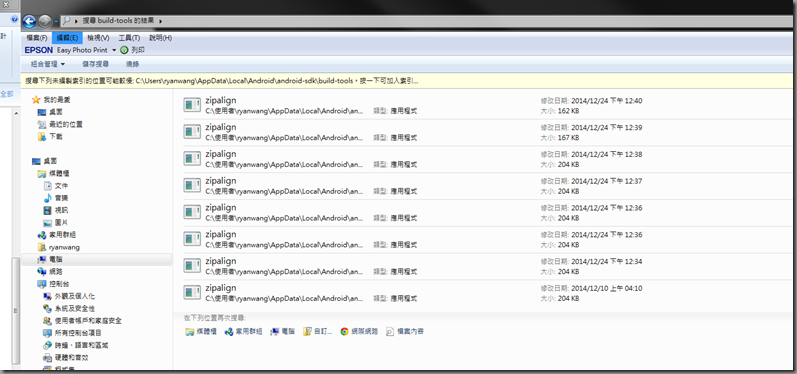This screenshot has width=797, height=374.
Task: Select 桌面 under 我的最愛
Action: click(56, 112)
